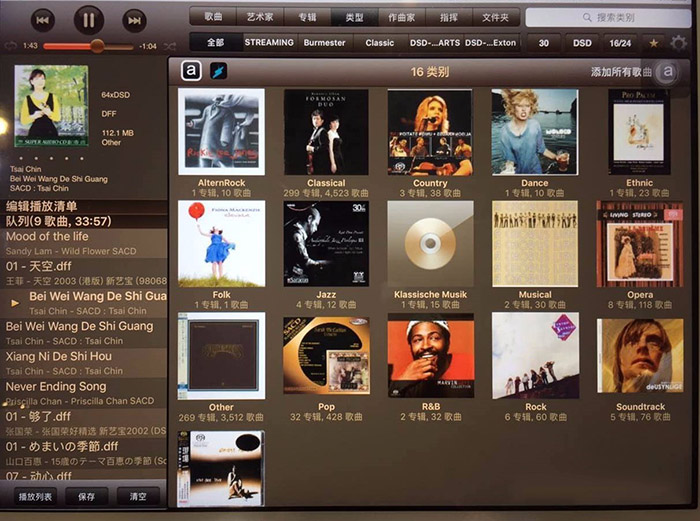Image resolution: width=700 pixels, height=521 pixels.
Task: Select the DSD-...Exton filter
Action: click(491, 43)
